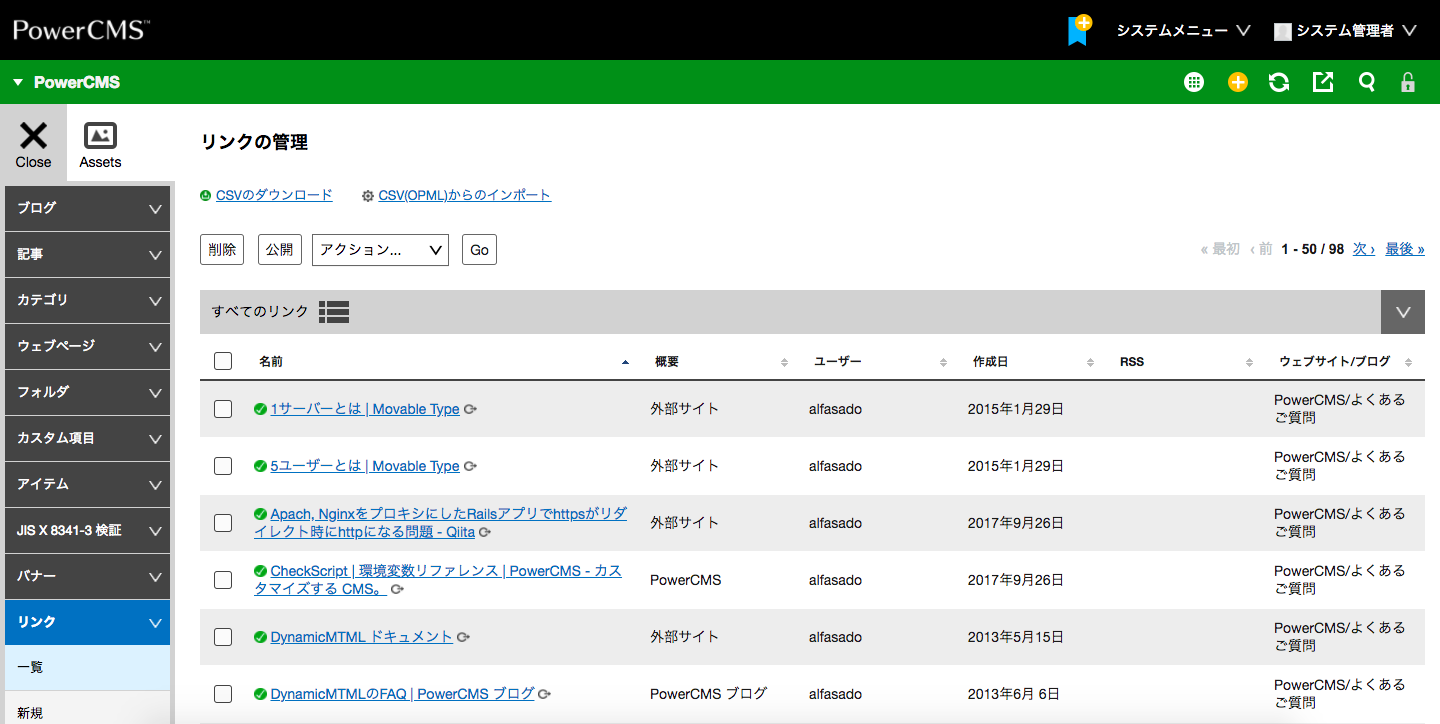1440x724 pixels.
Task: Click the PowerCMS logo
Action: (x=81, y=30)
